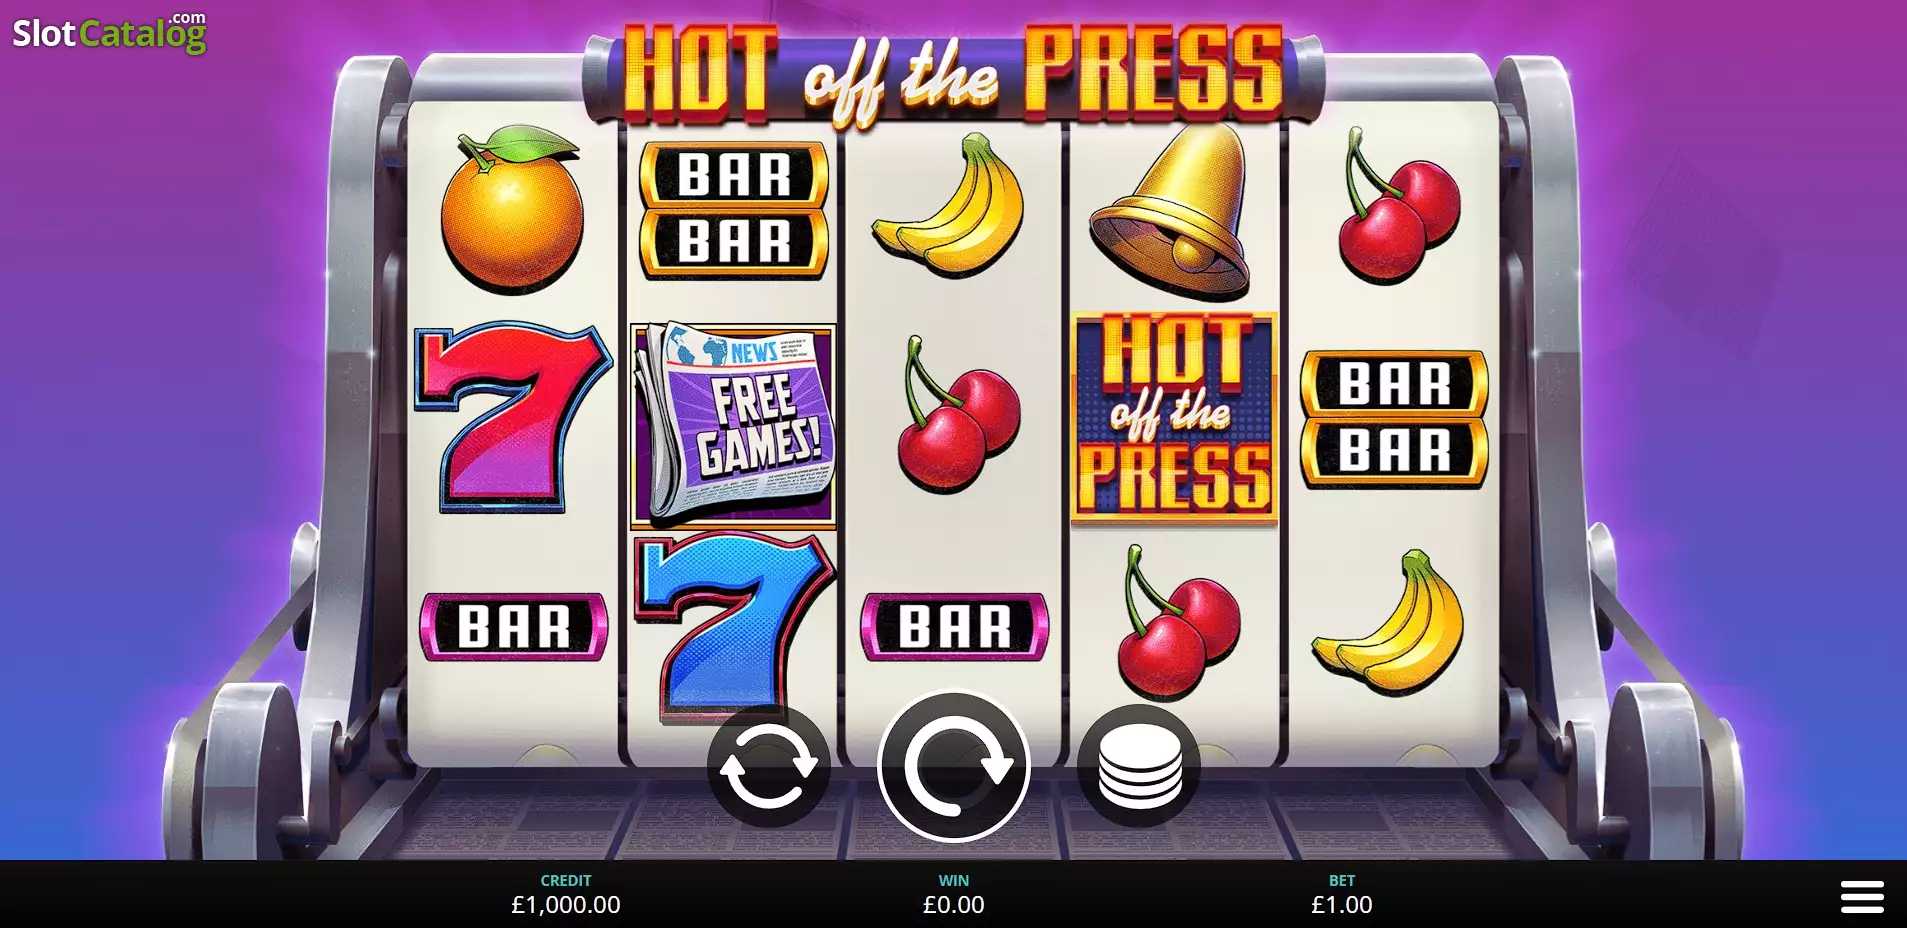Viewport: 1907px width, 928px height.
Task: Click the Hot off the Press wild symbol
Action: [x=1174, y=418]
